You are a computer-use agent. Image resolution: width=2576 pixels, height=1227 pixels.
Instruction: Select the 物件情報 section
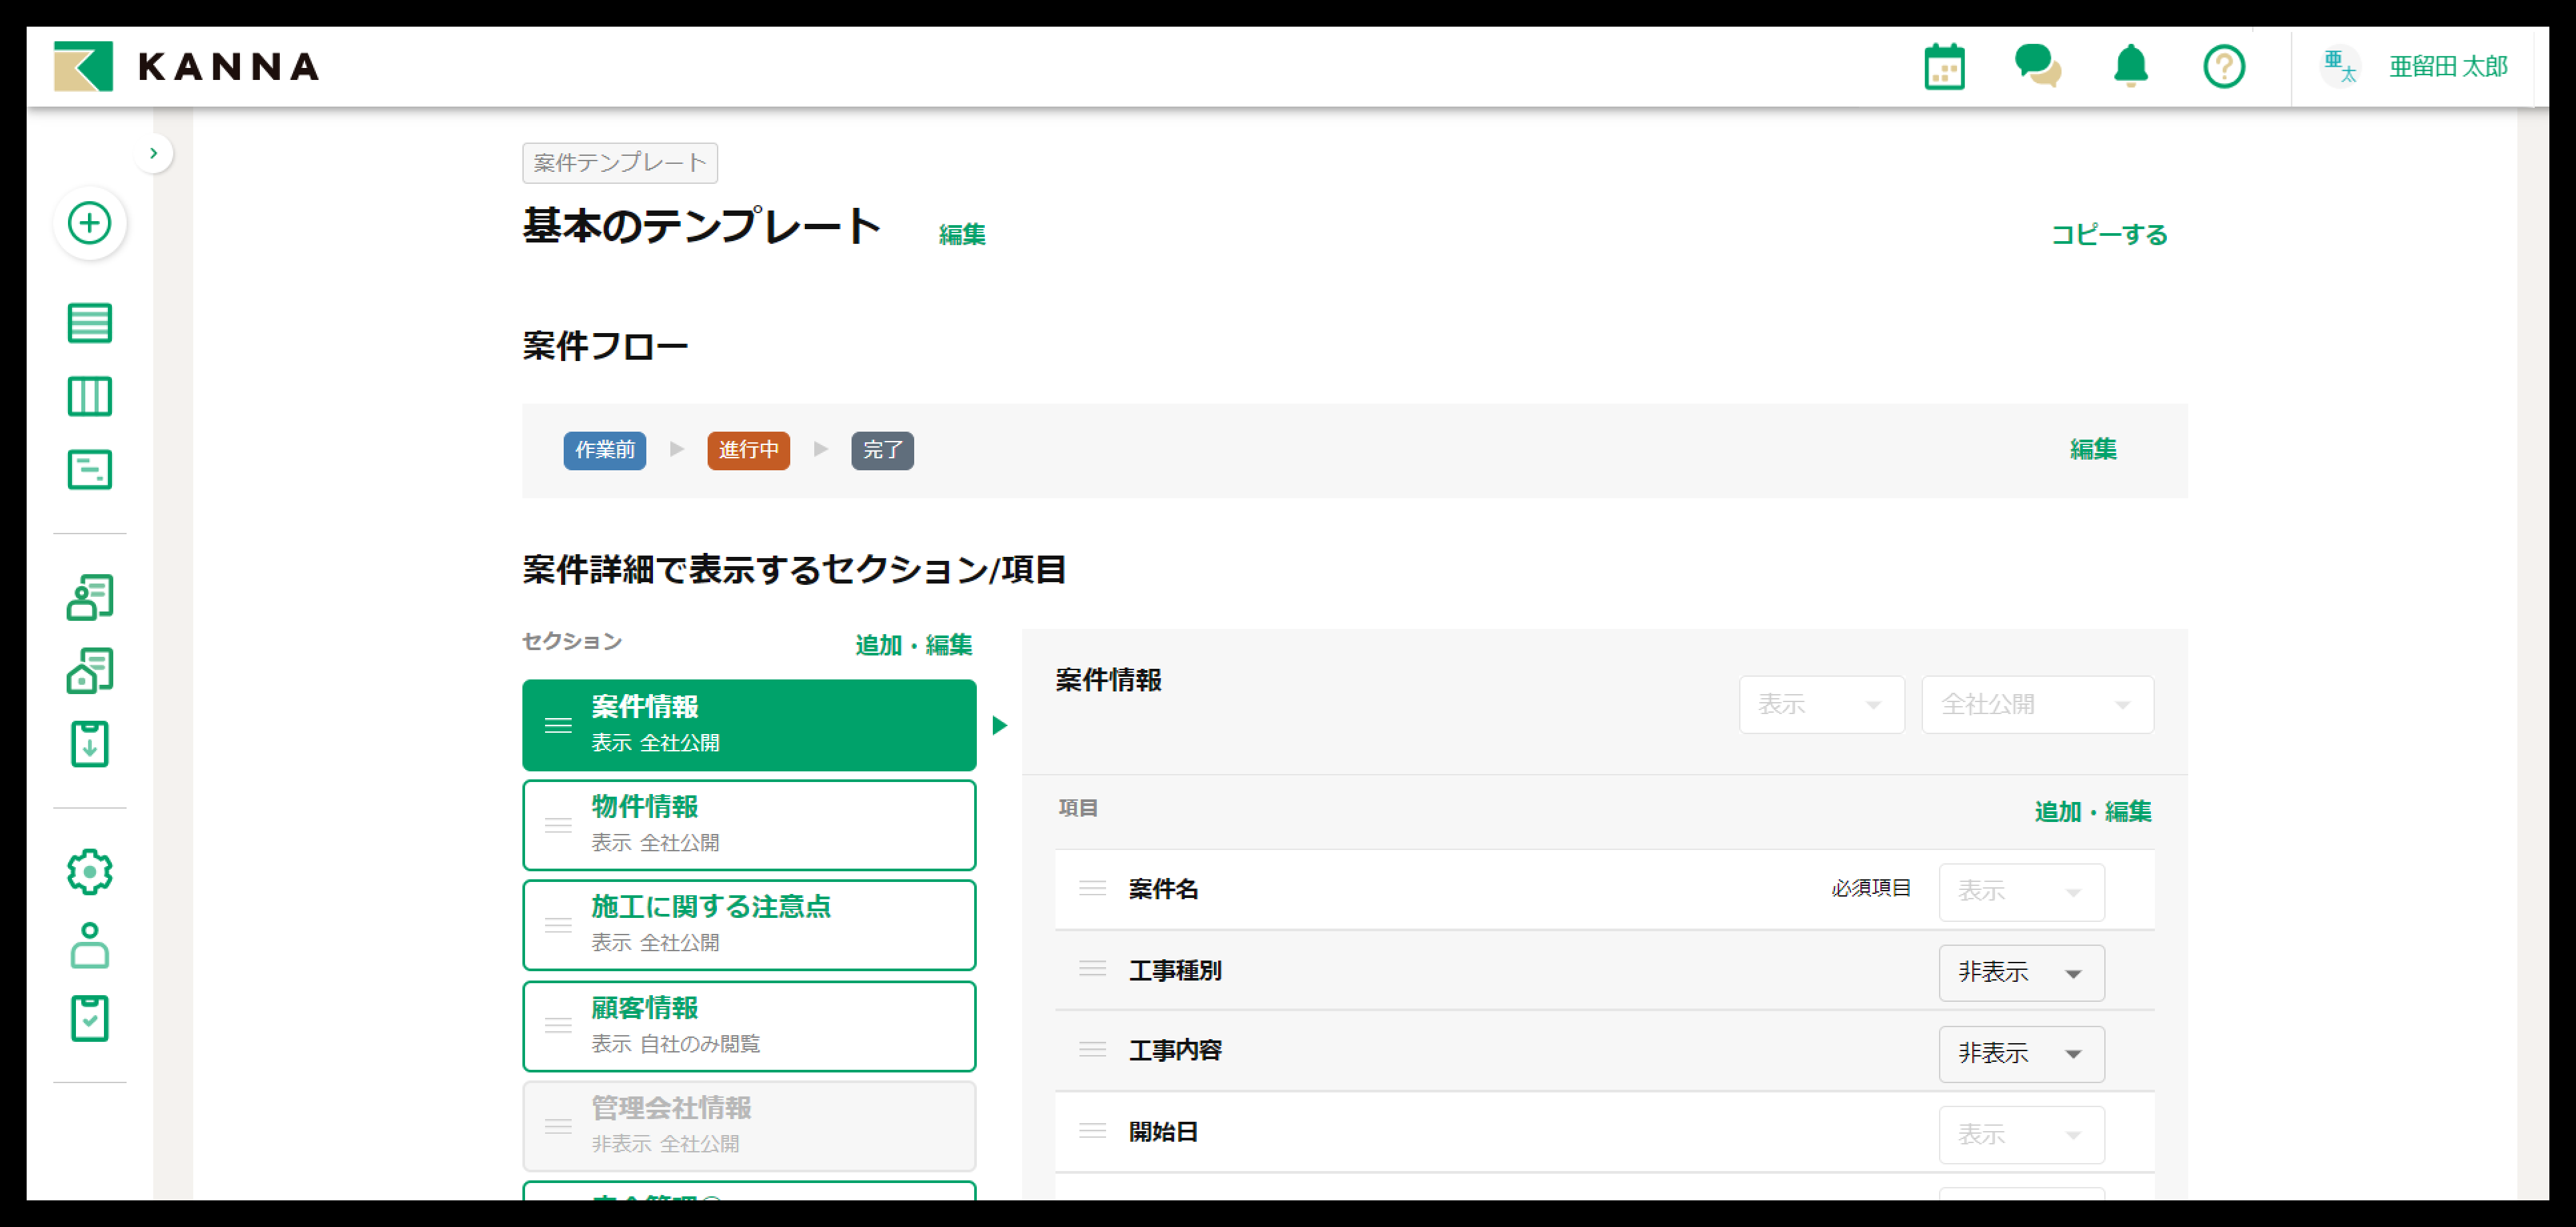point(749,825)
